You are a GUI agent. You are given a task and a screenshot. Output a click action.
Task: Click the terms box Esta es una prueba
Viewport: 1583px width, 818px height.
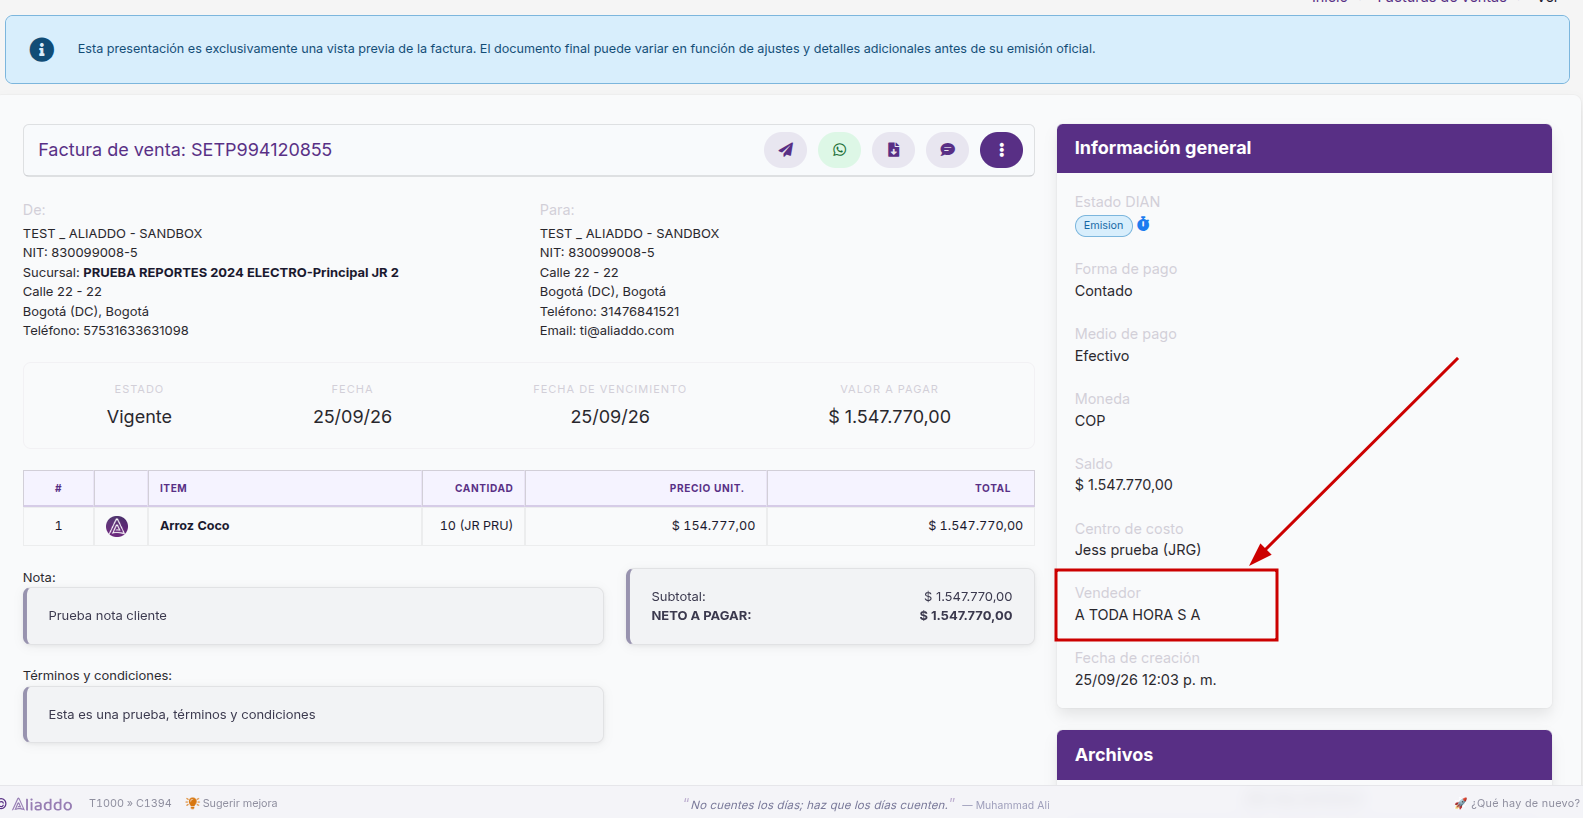[314, 715]
